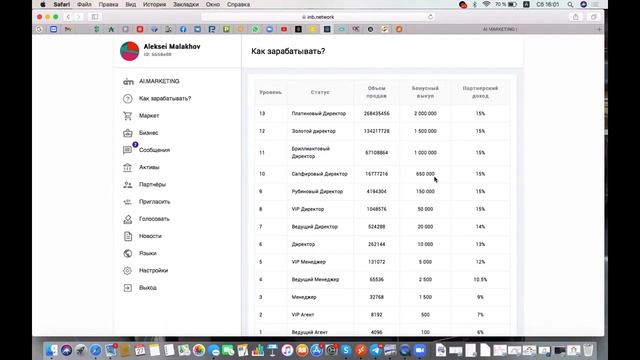Click the Spotlight search icon in menu bar

point(570,4)
